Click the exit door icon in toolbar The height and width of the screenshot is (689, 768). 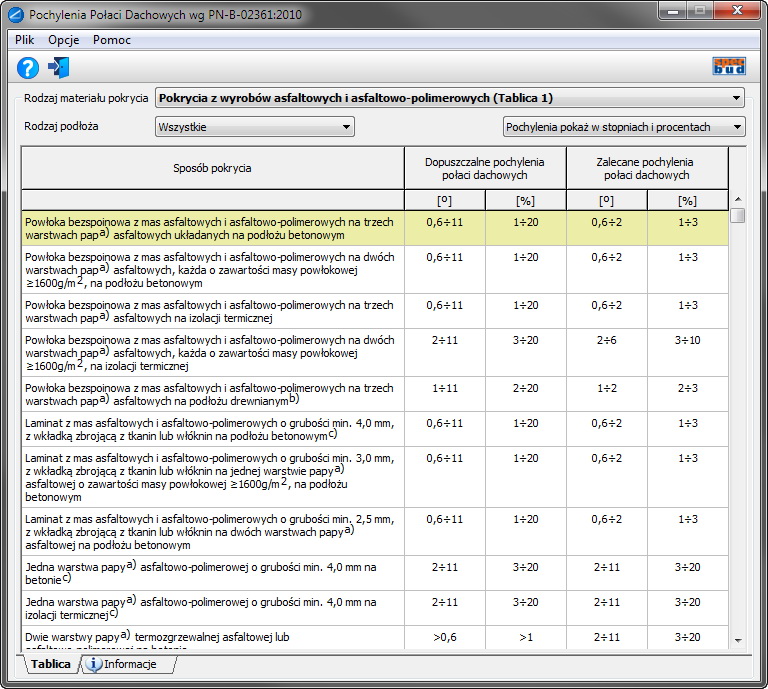[x=59, y=68]
